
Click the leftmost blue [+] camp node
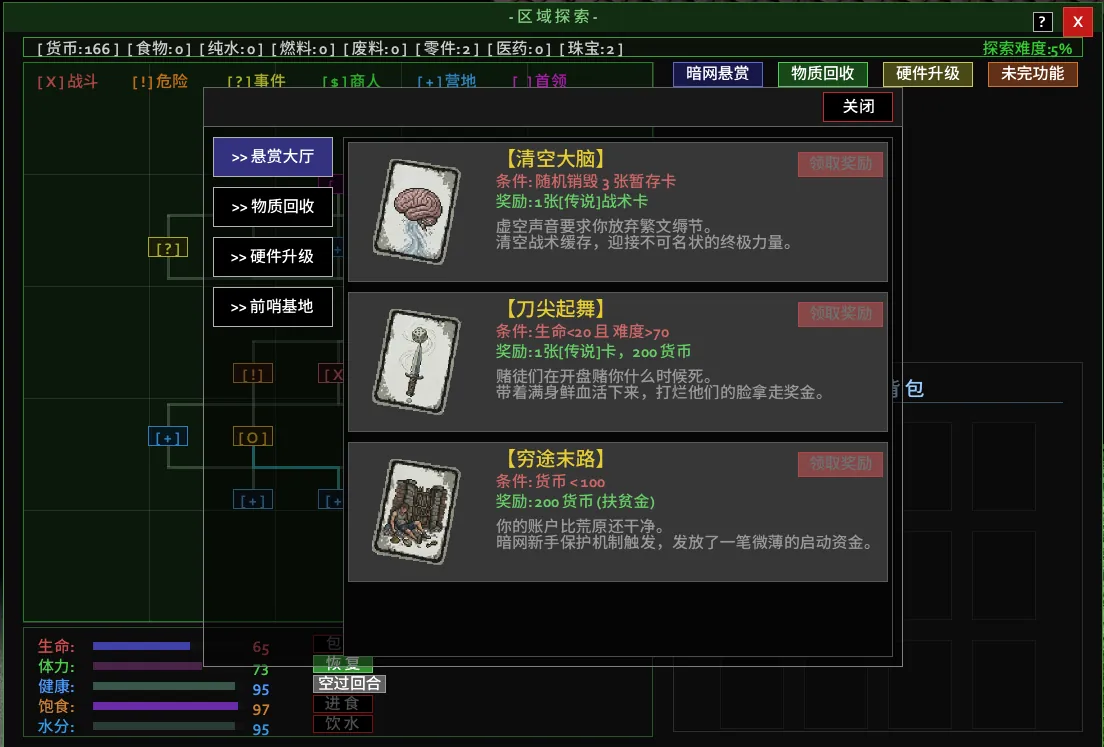tap(168, 437)
